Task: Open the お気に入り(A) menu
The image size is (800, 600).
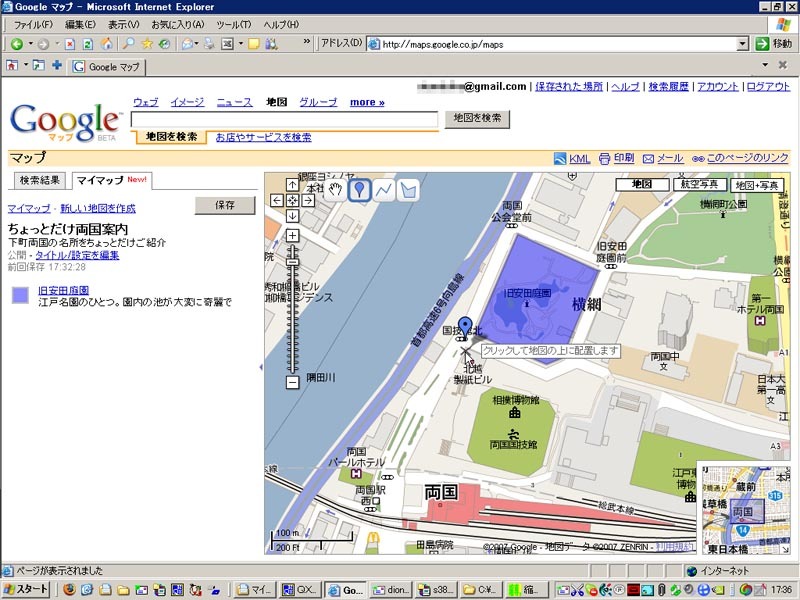Action: click(178, 24)
